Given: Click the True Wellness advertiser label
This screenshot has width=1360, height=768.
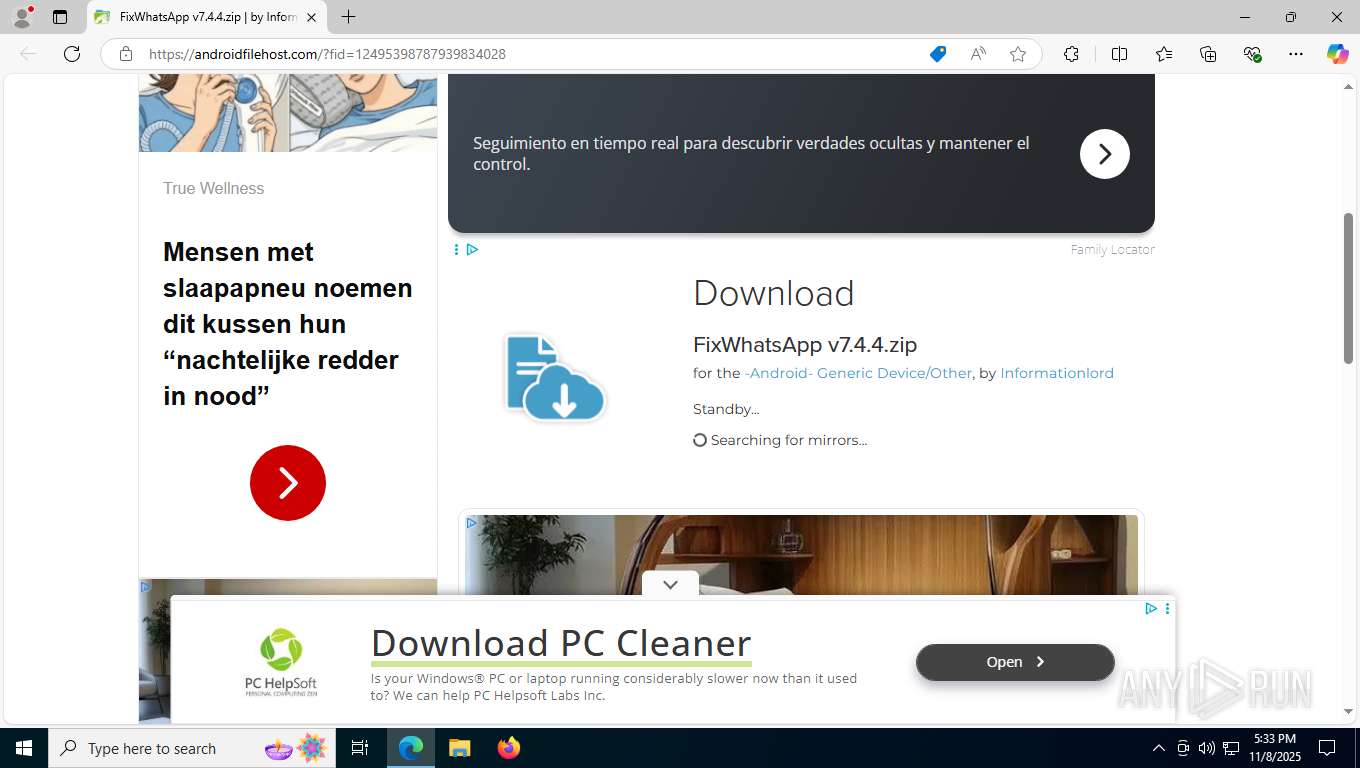Looking at the screenshot, I should click(214, 188).
